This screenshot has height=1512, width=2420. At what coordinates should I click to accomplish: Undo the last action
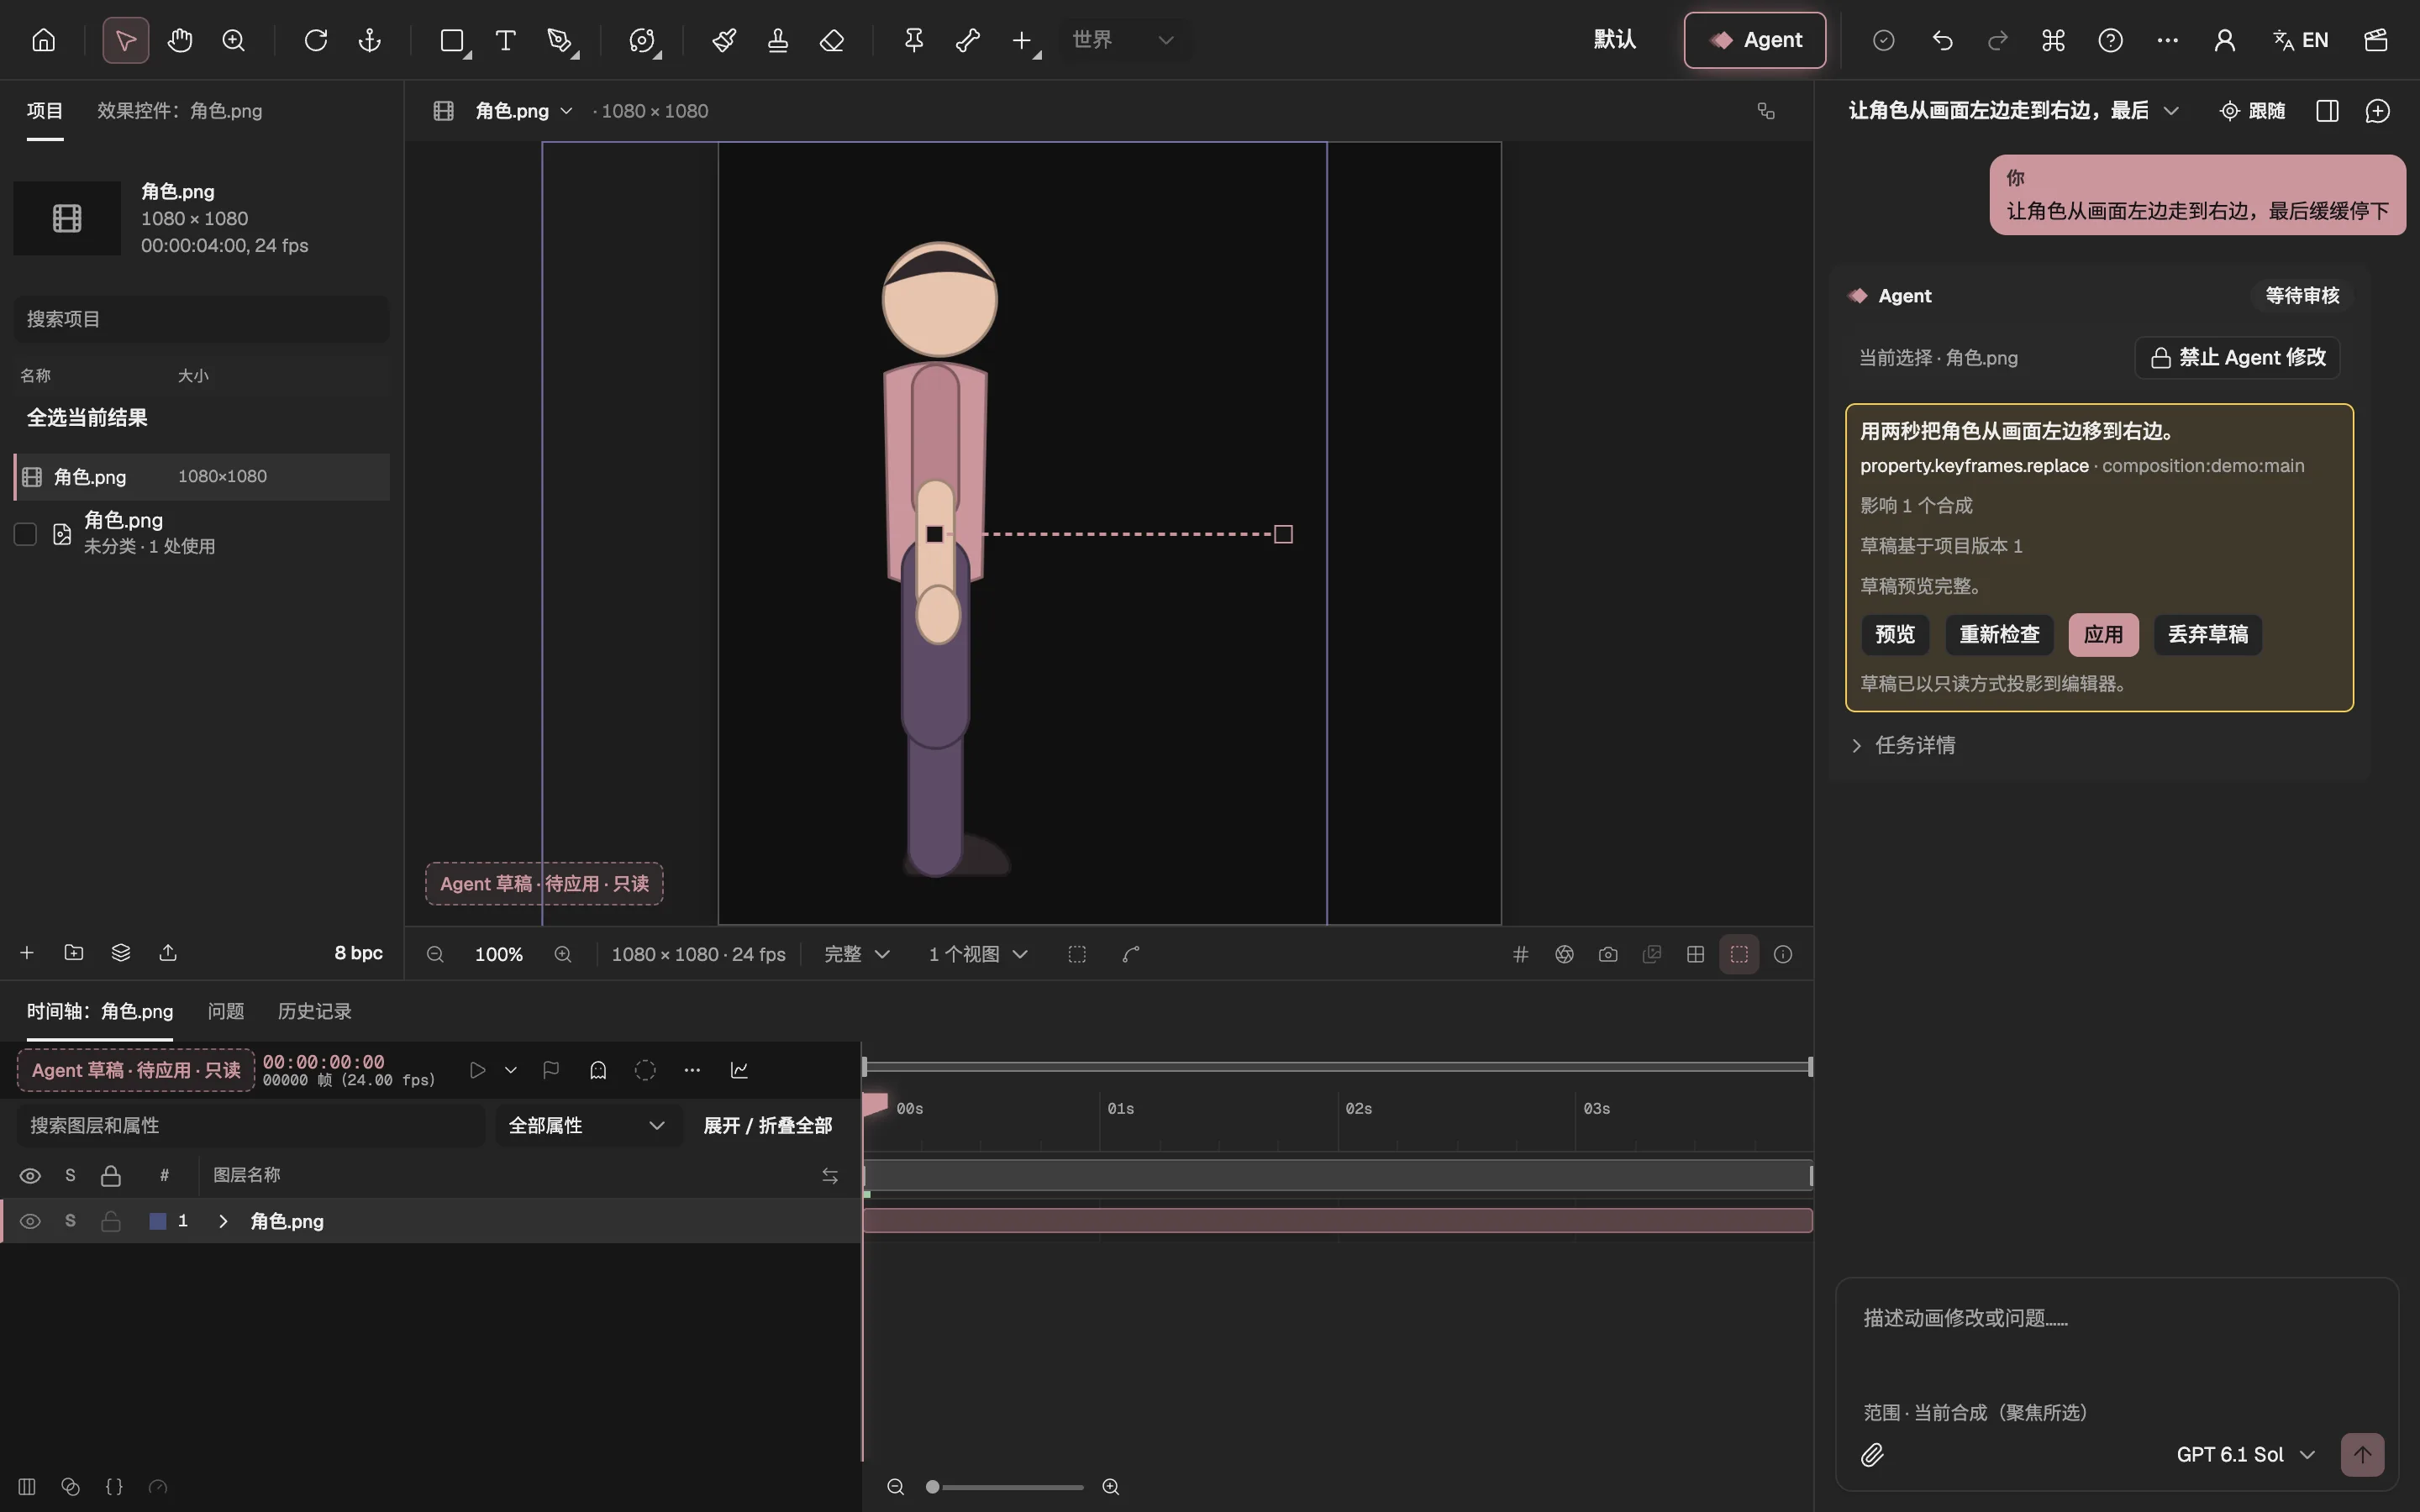tap(1942, 40)
